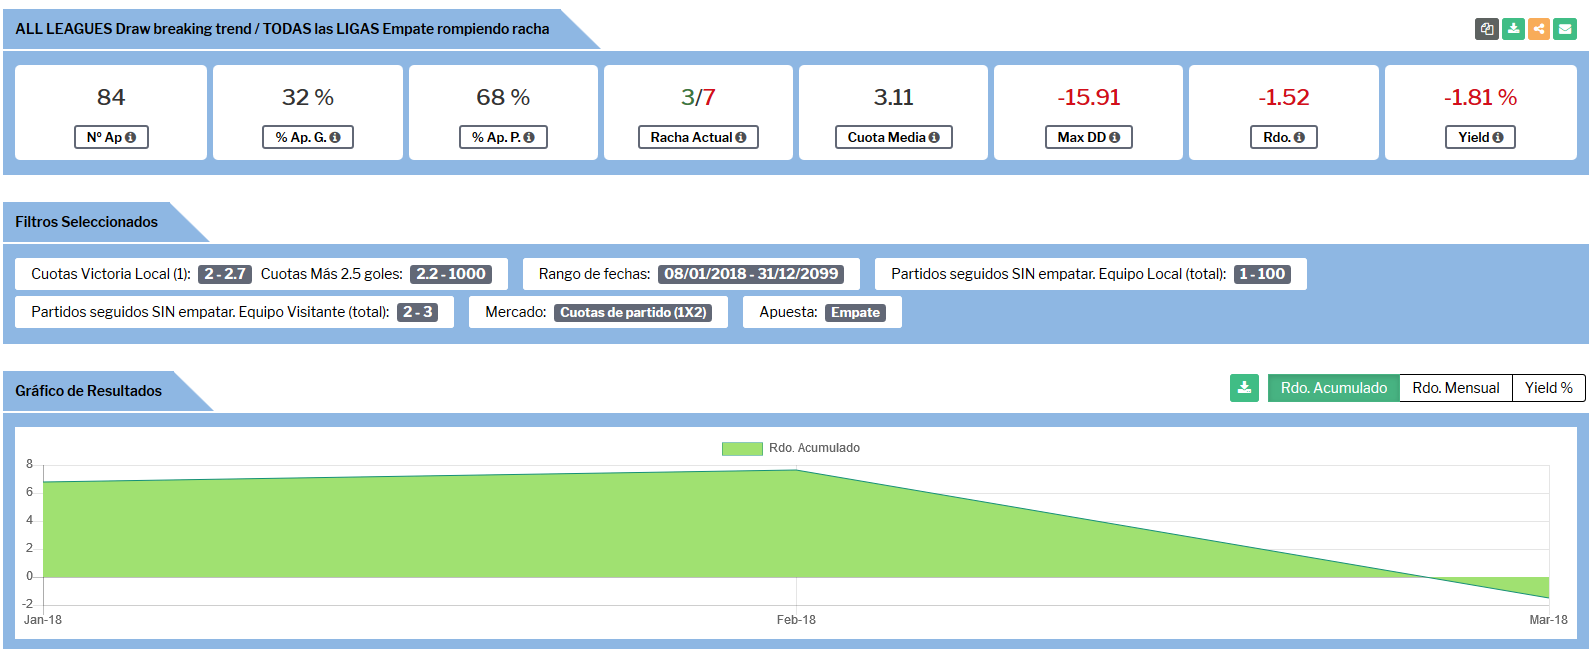Email the strategy using the green envelope icon
Screen dimensions: 1592x656
tap(1565, 29)
